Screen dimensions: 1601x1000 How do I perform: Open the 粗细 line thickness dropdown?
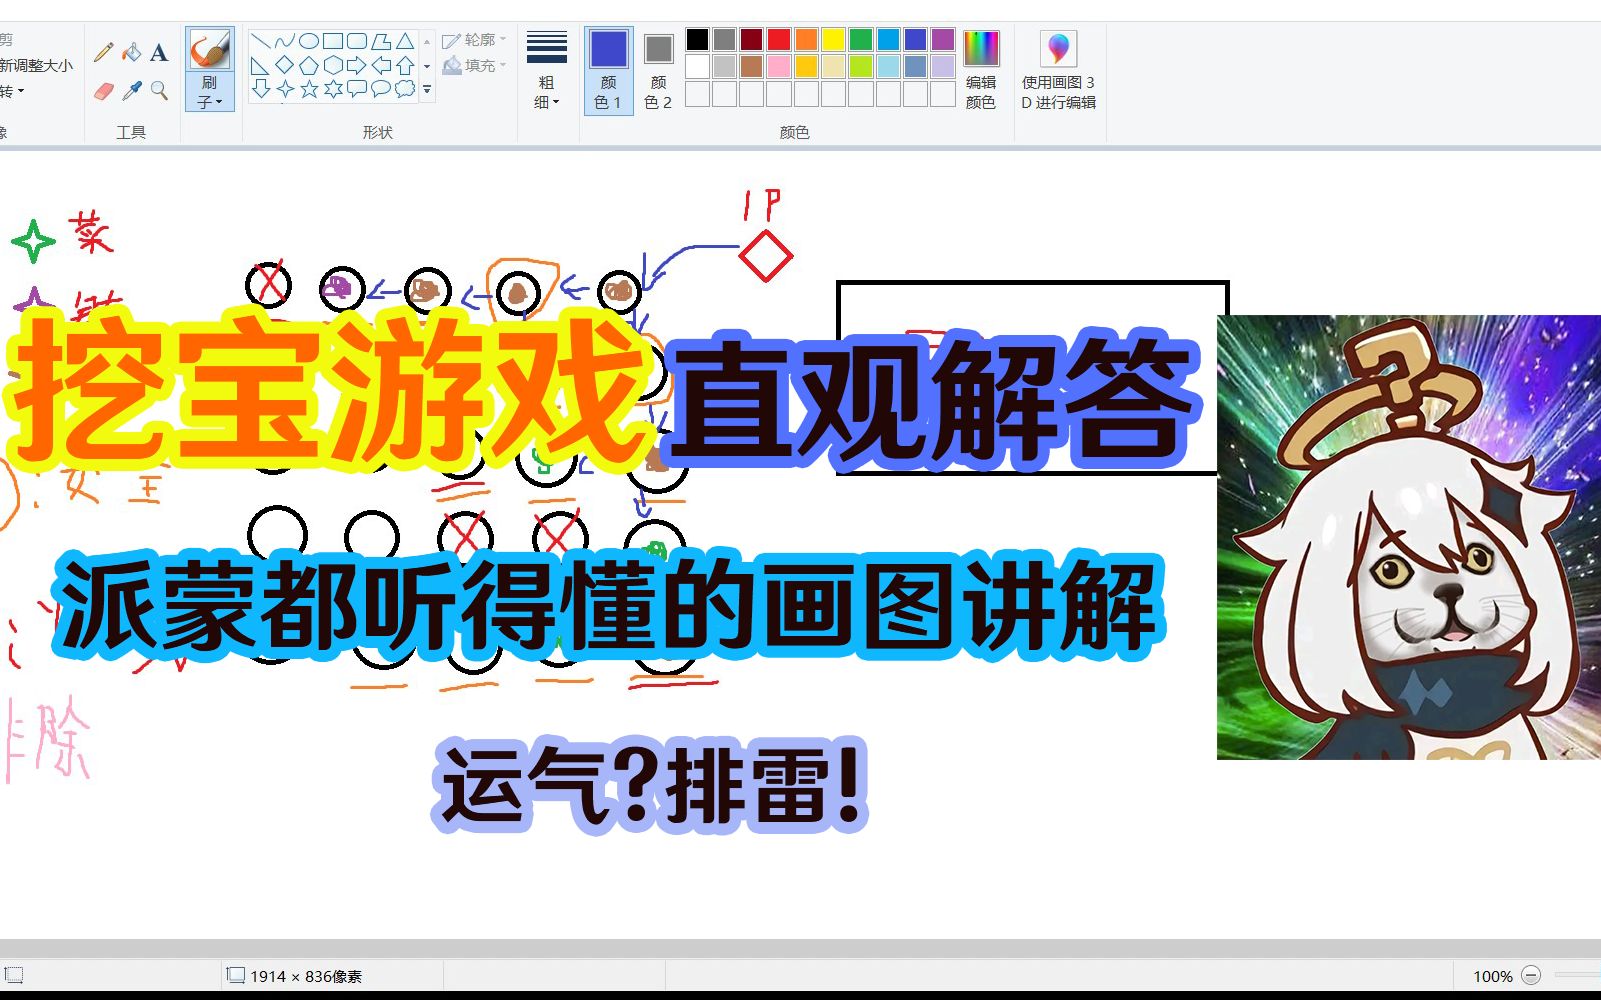(547, 90)
